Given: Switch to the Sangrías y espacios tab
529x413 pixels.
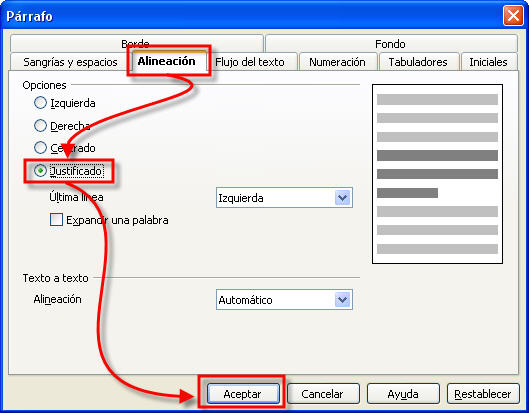Looking at the screenshot, I should click(x=70, y=62).
